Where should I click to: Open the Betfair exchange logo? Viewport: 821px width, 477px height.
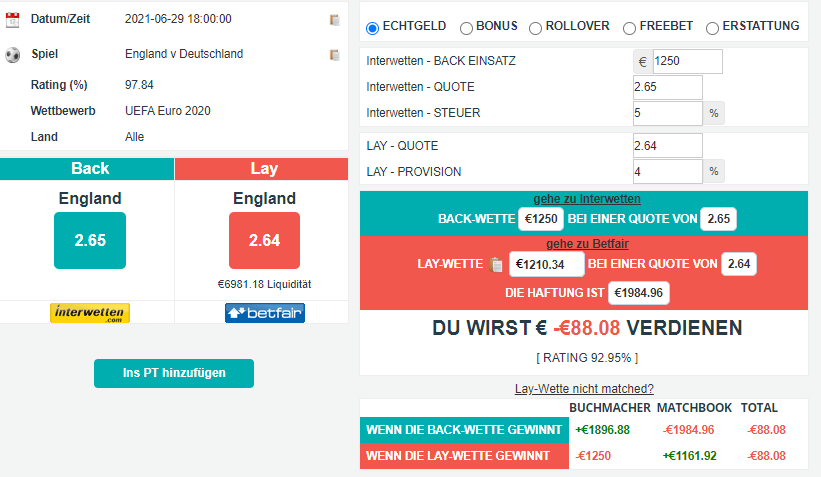point(264,313)
